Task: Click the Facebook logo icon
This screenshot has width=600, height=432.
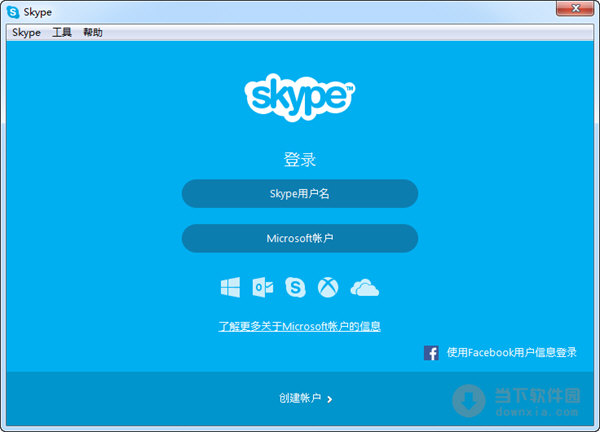Action: click(431, 353)
